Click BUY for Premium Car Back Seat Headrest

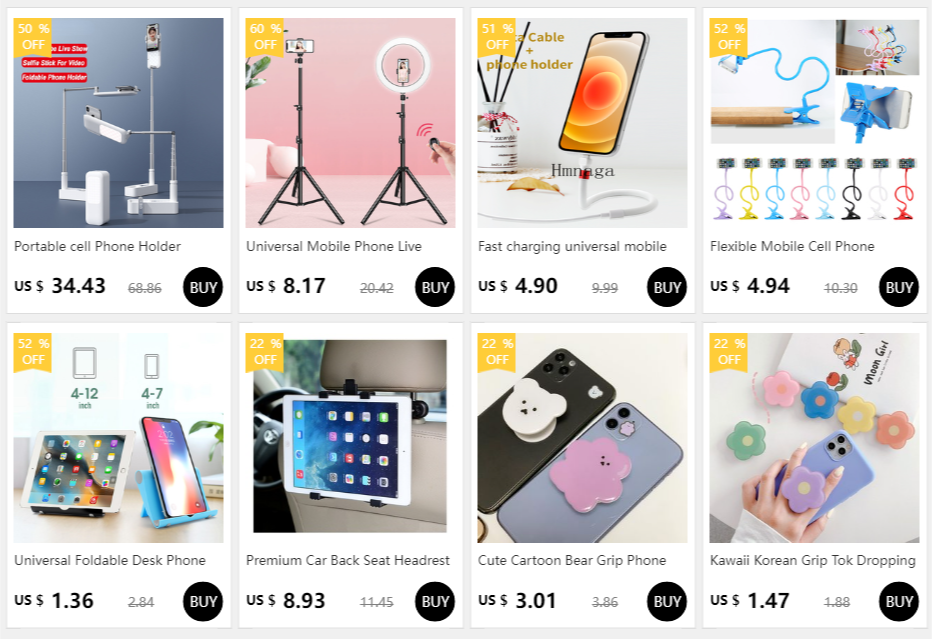pyautogui.click(x=435, y=602)
